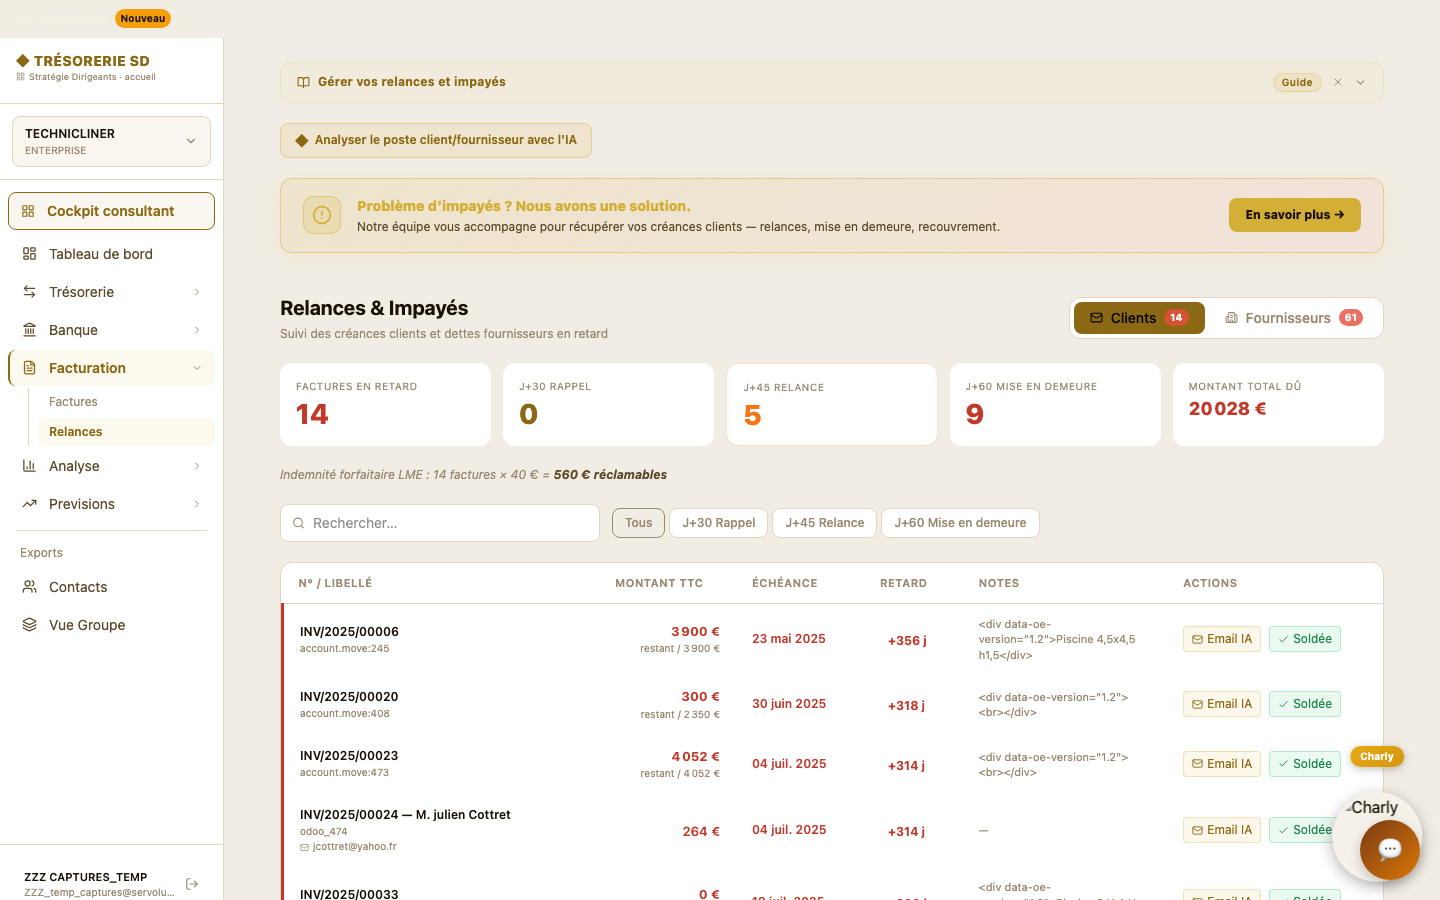This screenshot has width=1440, height=900.
Task: Click the En savoir plus button
Action: [x=1295, y=215]
